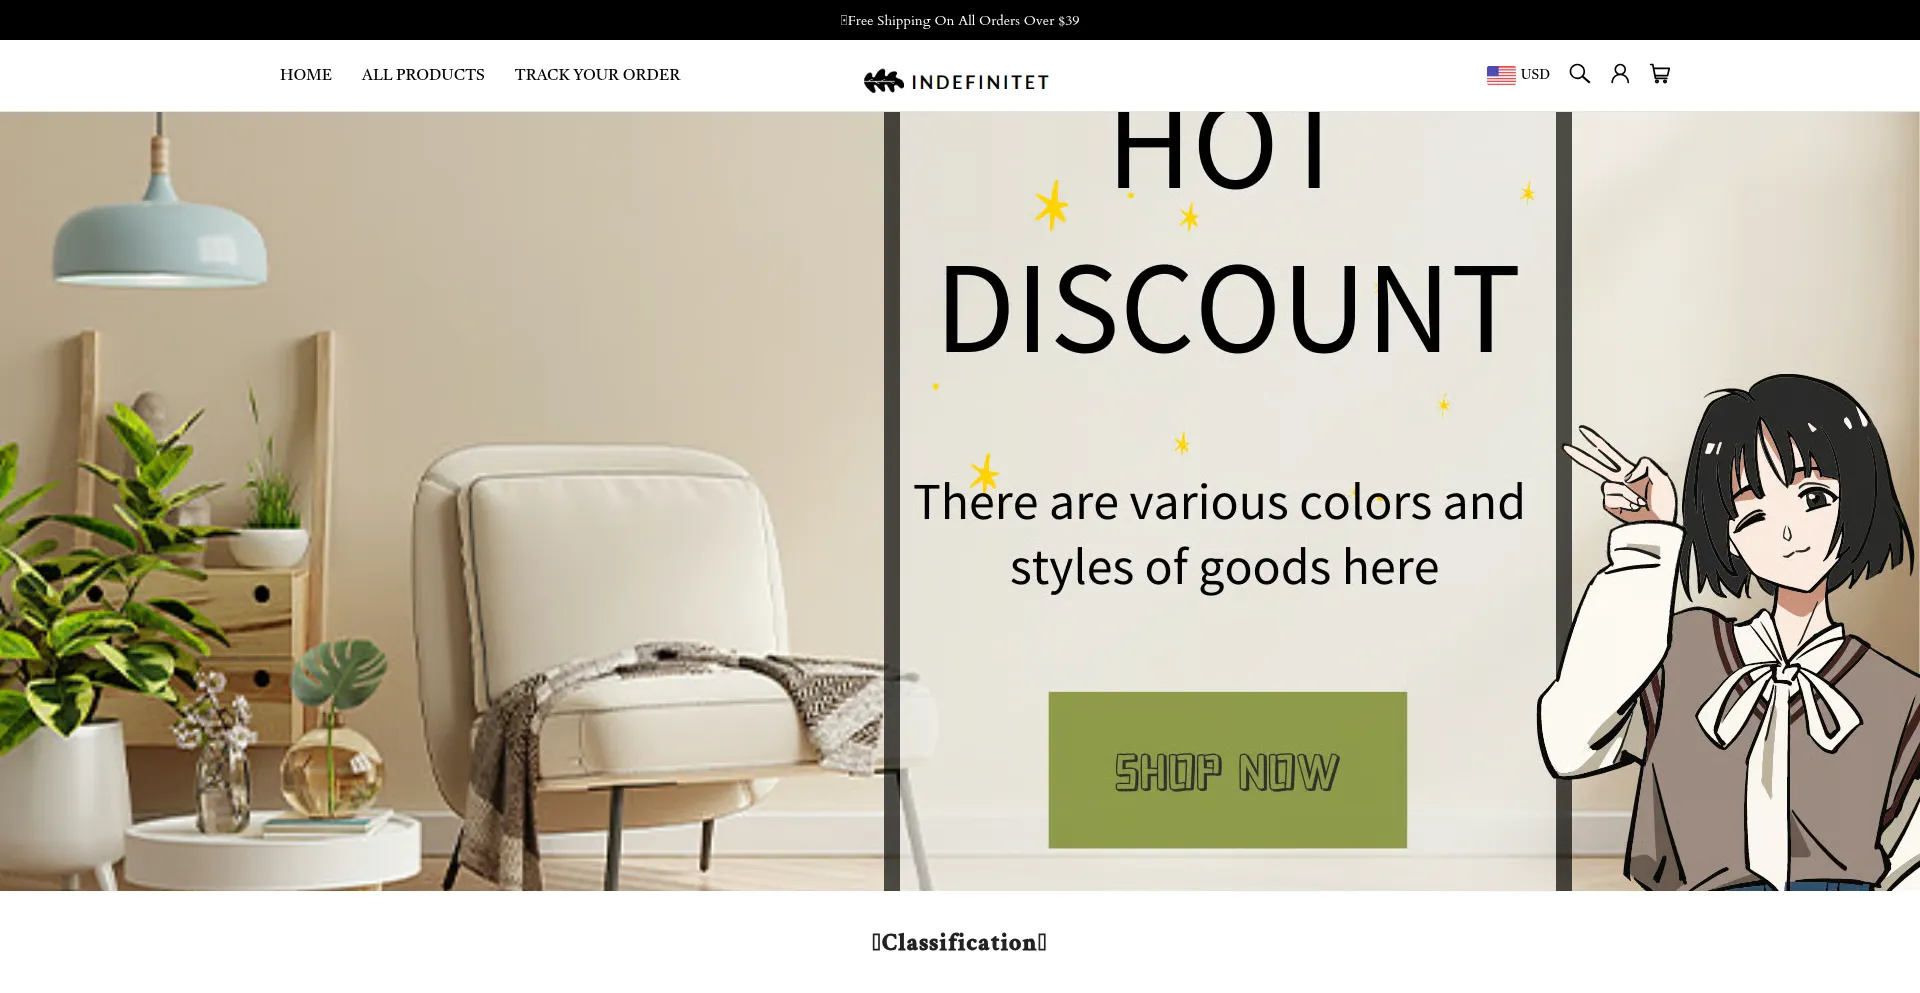Viewport: 1920px width, 993px height.
Task: Click the various colors and styles text
Action: (1220, 534)
